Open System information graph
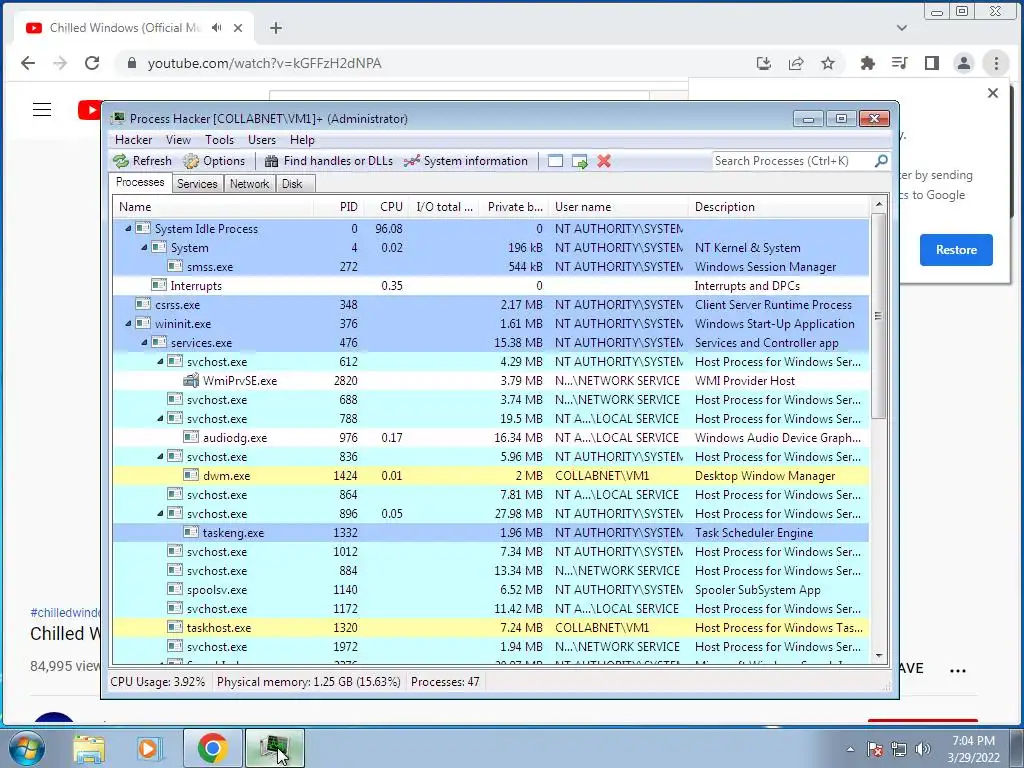Screen dimensions: 1024x768 [466, 161]
